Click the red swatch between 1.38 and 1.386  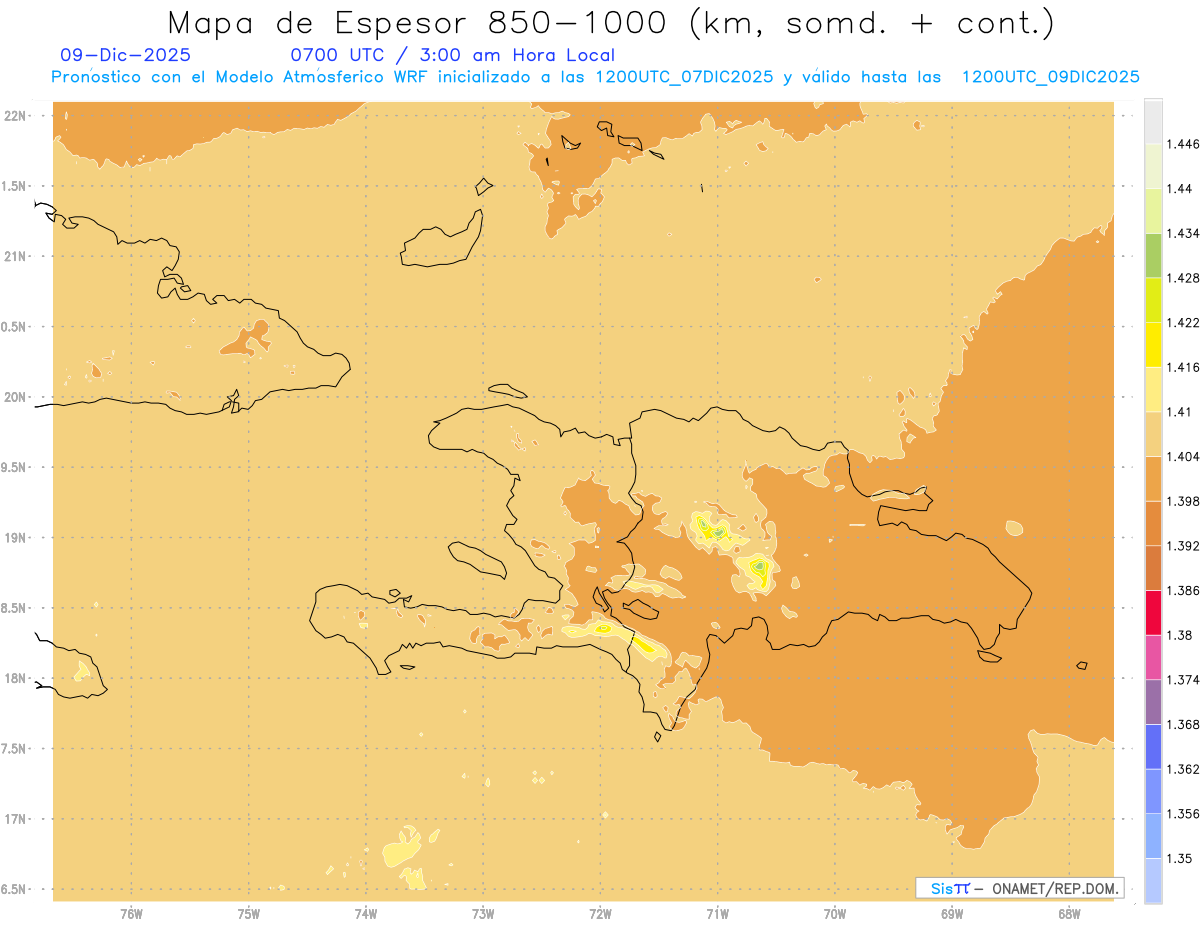(x=1153, y=613)
